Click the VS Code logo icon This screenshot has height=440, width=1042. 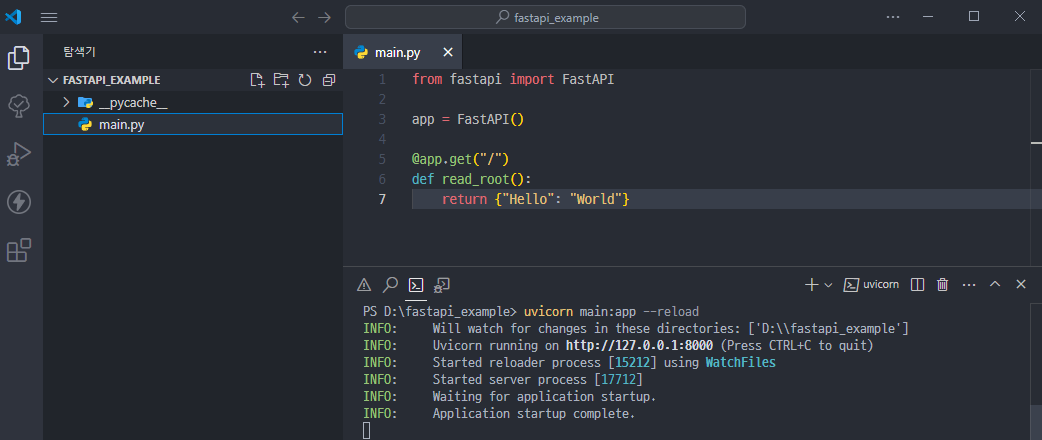click(x=13, y=17)
